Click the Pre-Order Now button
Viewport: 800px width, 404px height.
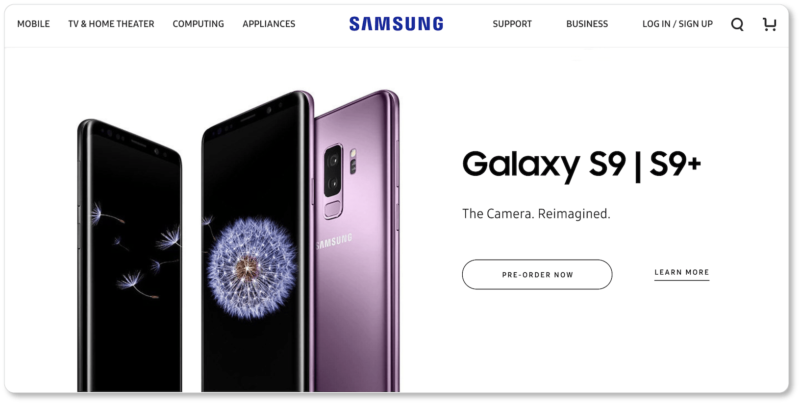coord(537,274)
